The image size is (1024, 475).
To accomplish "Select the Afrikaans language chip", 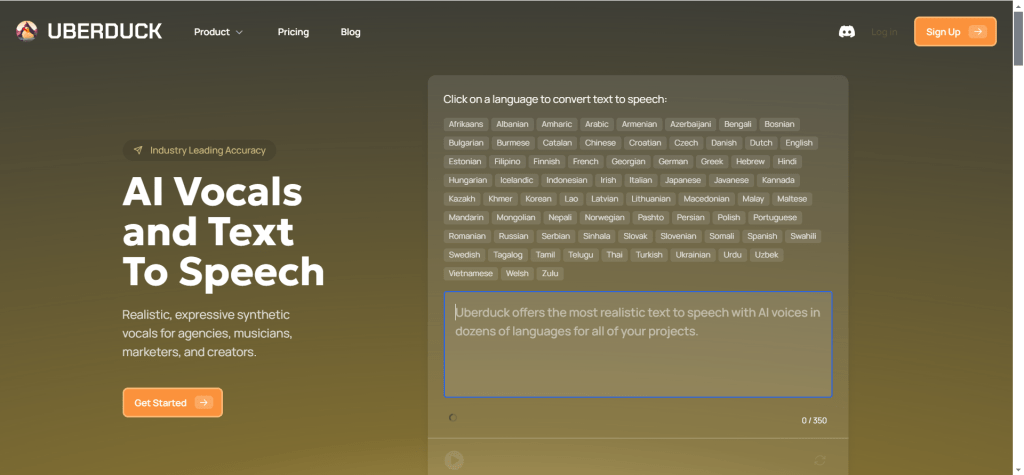I will pos(465,124).
